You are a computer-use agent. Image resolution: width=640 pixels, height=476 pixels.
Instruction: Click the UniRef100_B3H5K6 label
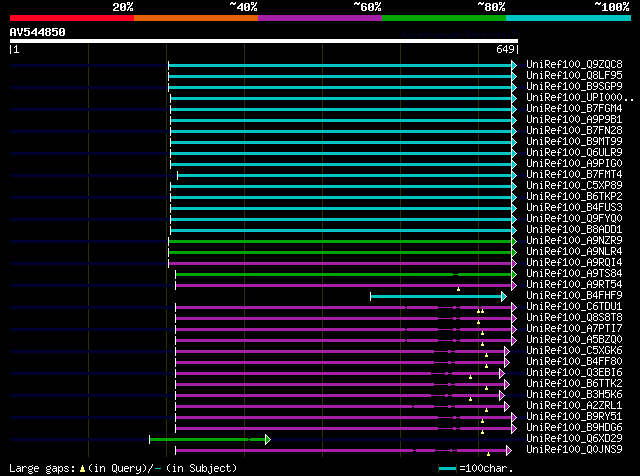tap(574, 395)
